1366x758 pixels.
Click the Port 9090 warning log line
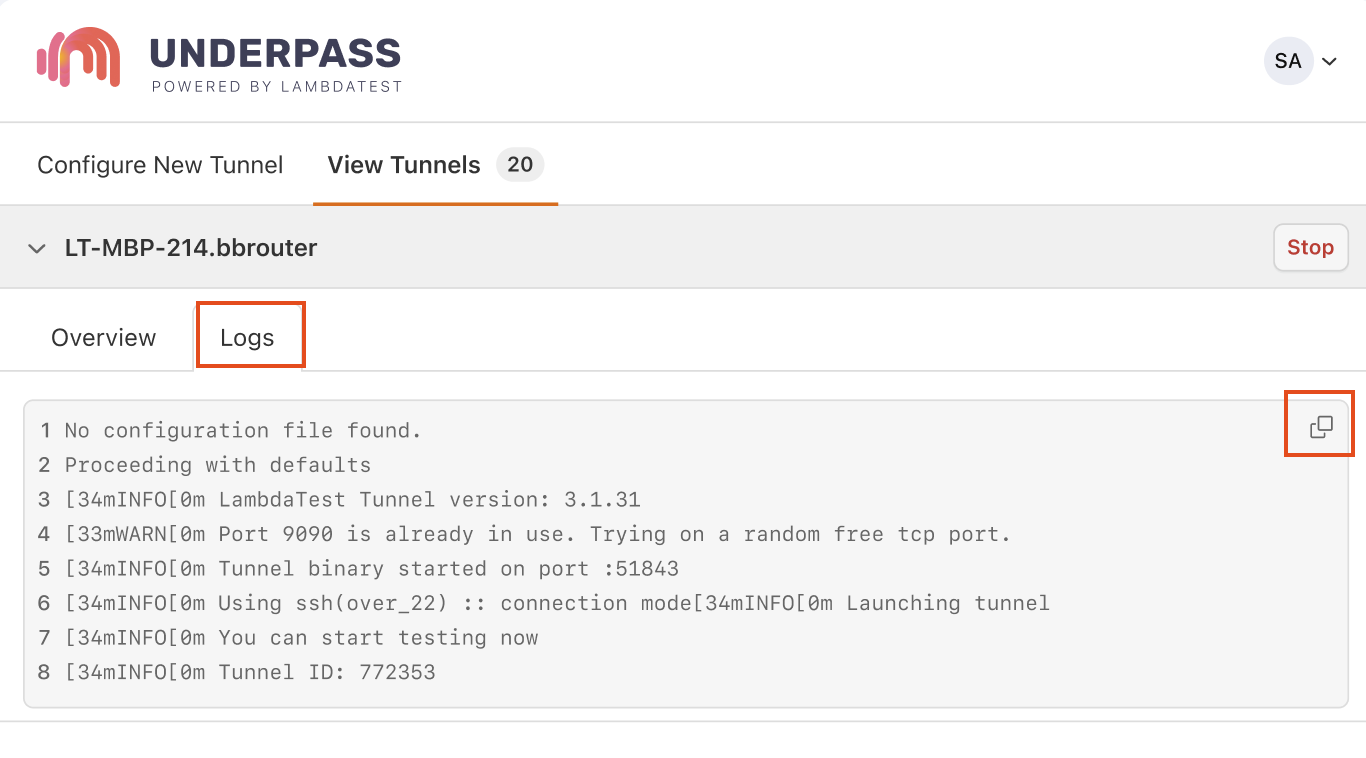click(538, 534)
